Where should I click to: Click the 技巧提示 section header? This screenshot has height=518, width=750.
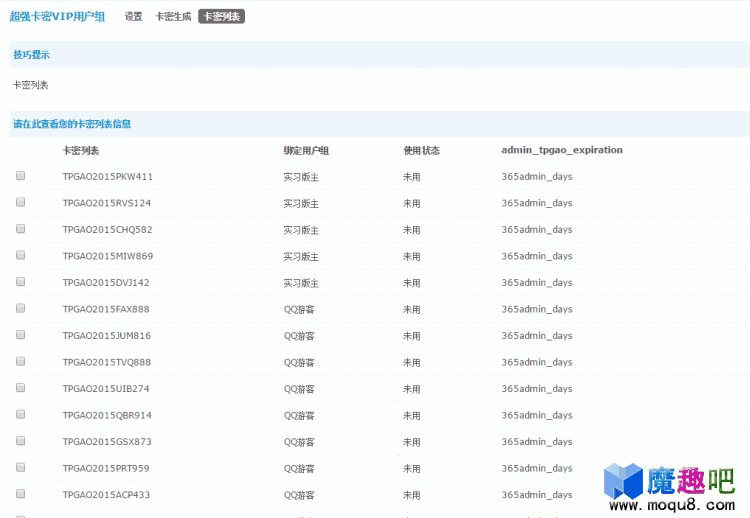(x=31, y=55)
